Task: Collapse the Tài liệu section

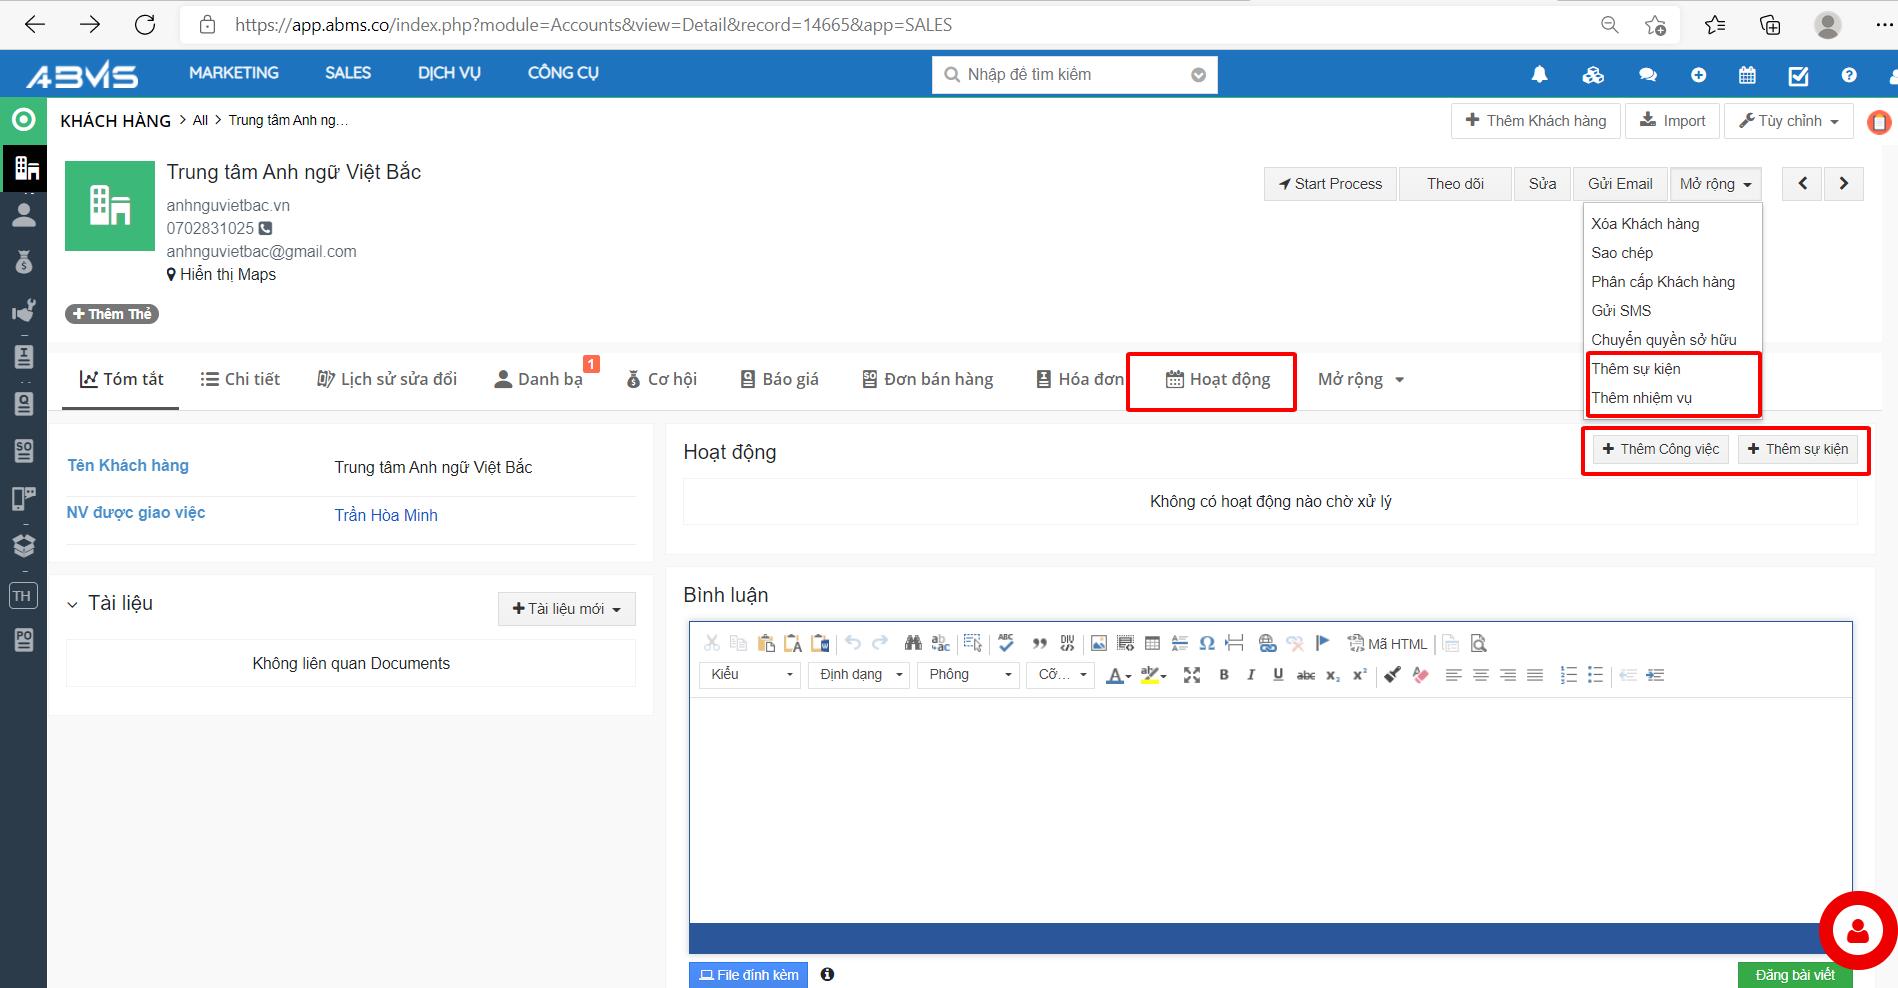Action: (x=72, y=605)
